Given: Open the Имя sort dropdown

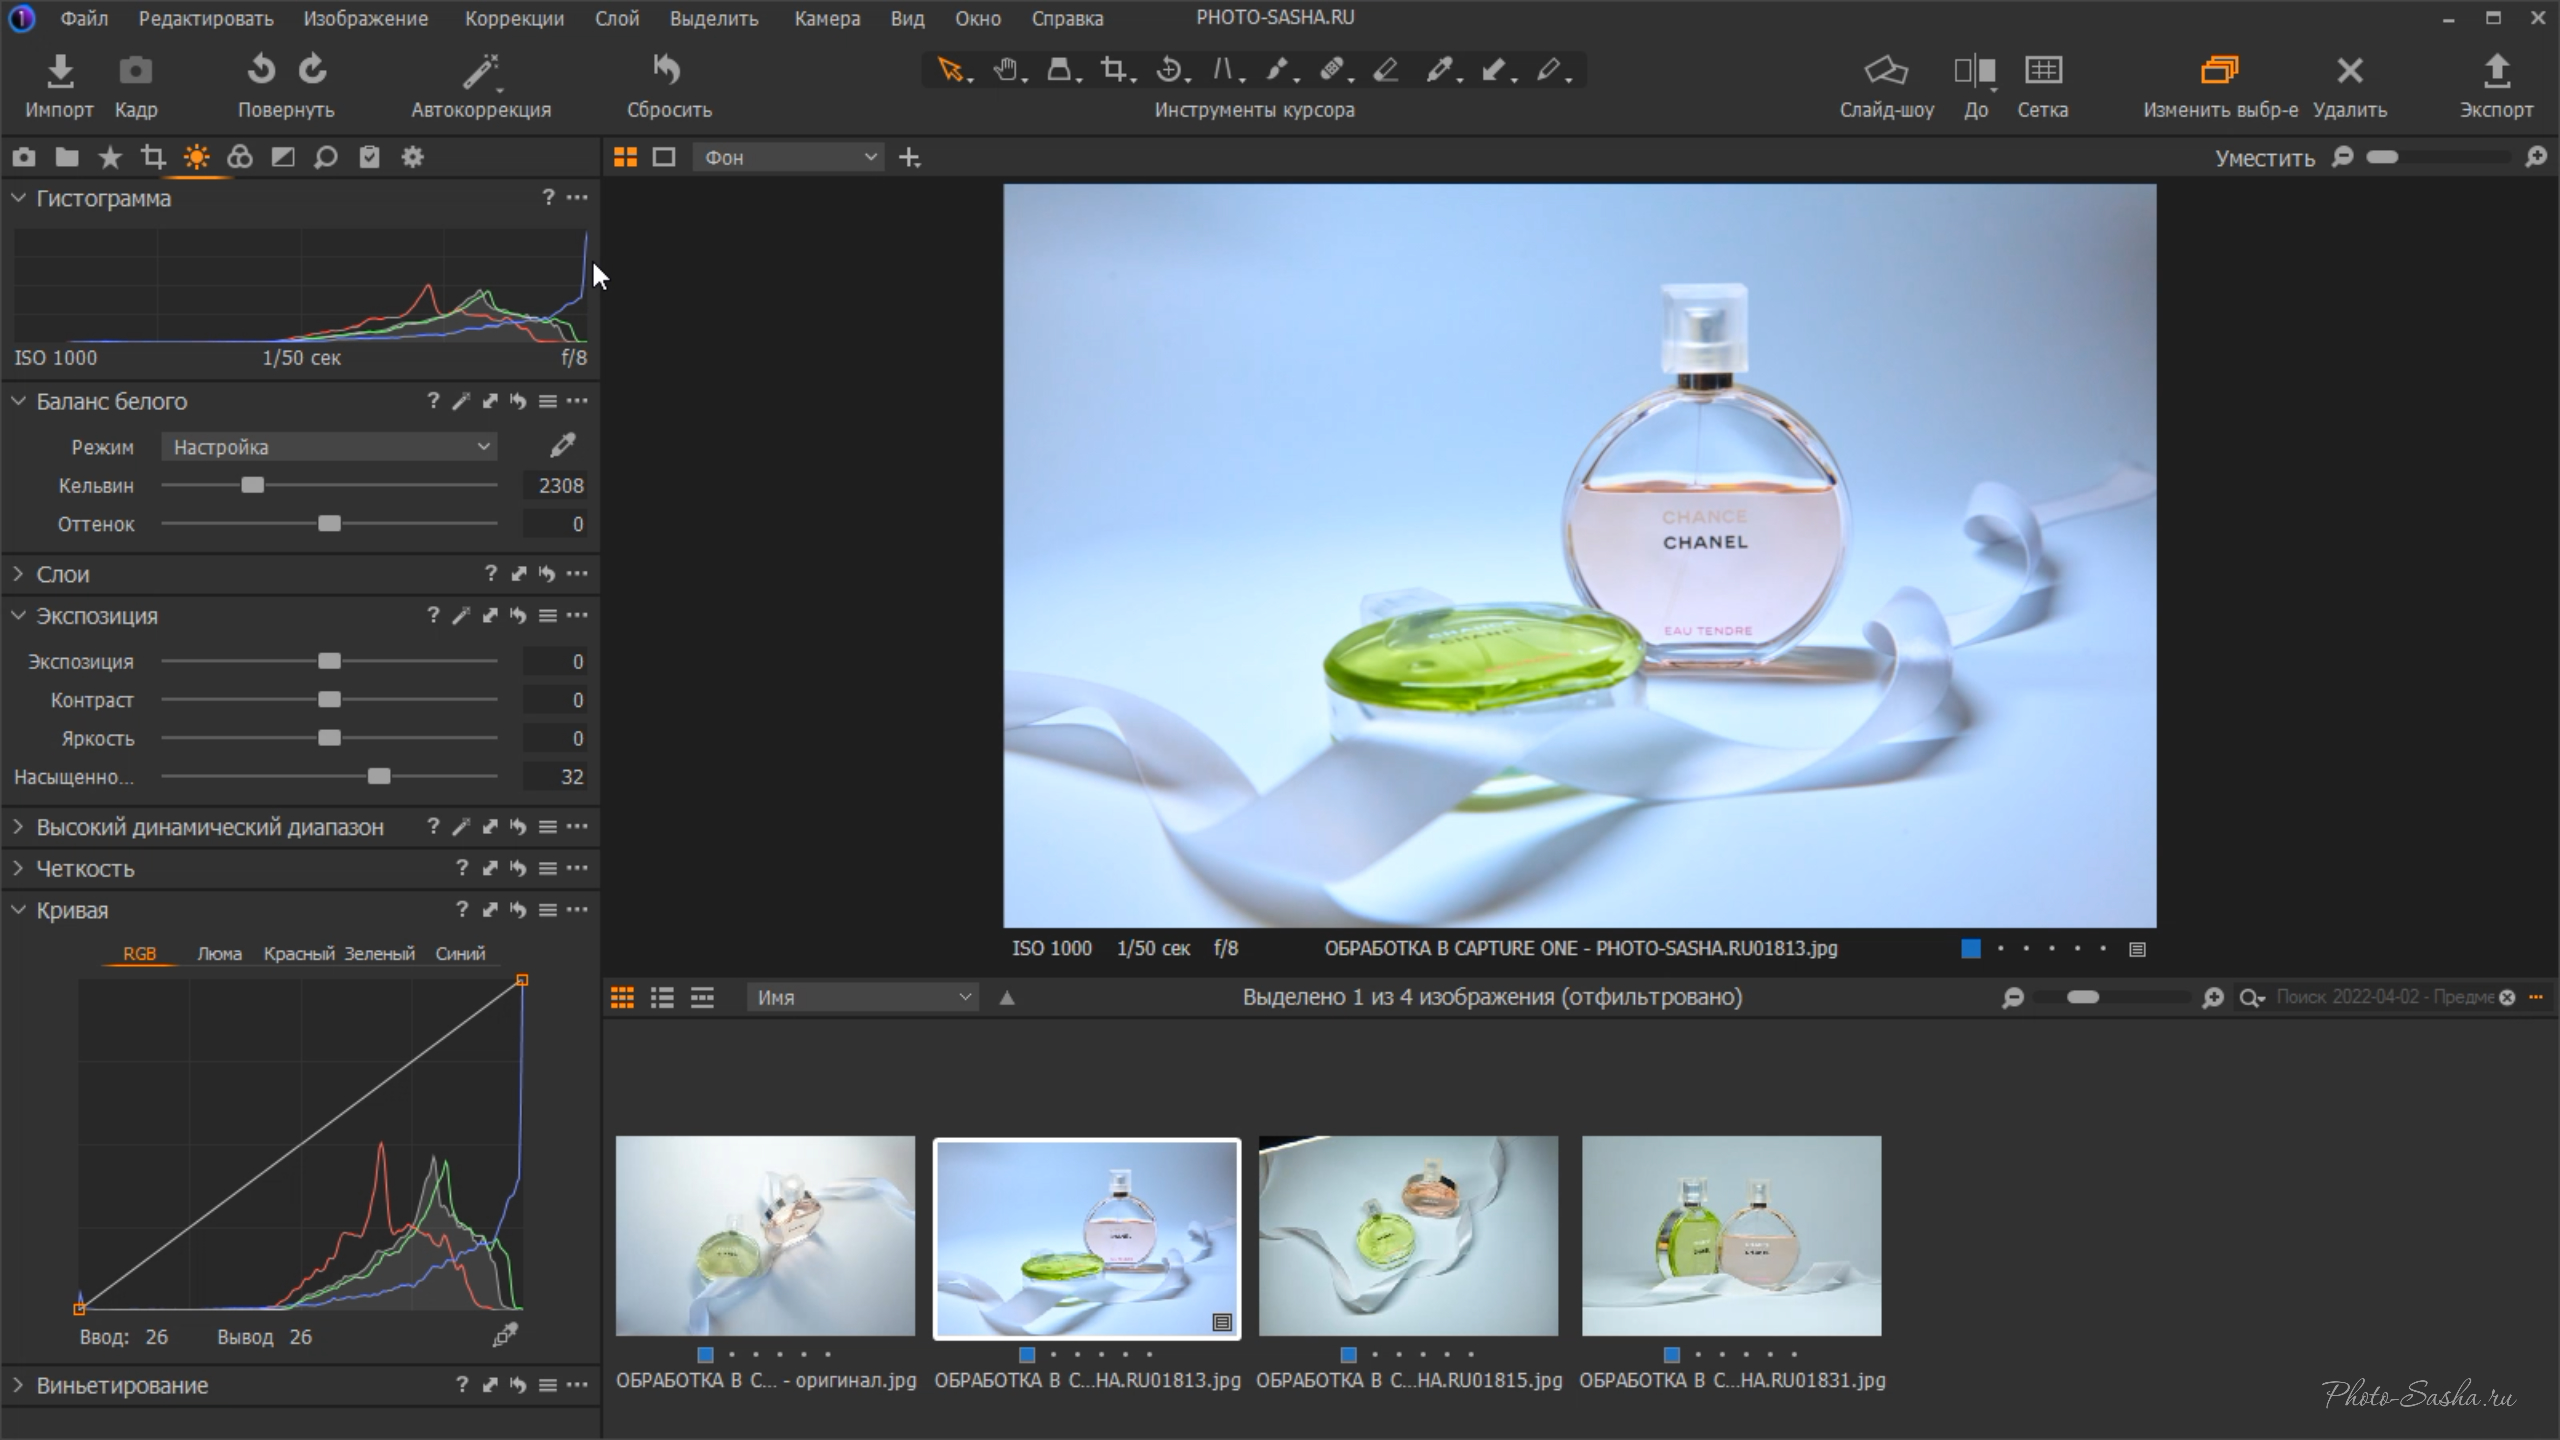Looking at the screenshot, I should [x=862, y=997].
